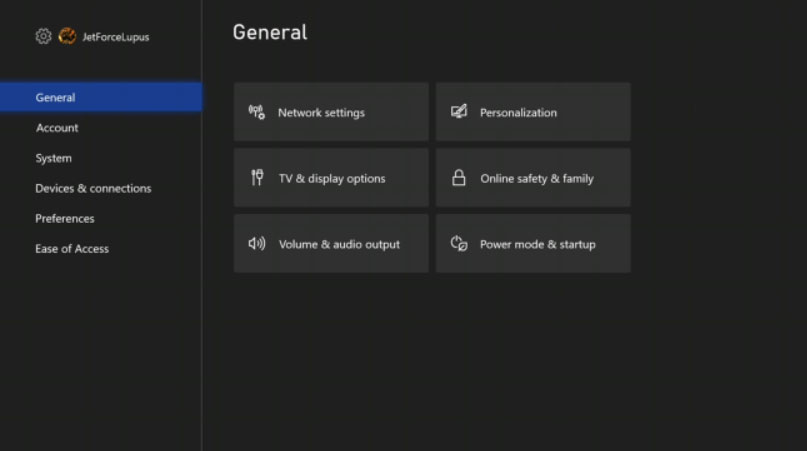Click the TV & display cable icon
807x451 pixels.
[257, 178]
